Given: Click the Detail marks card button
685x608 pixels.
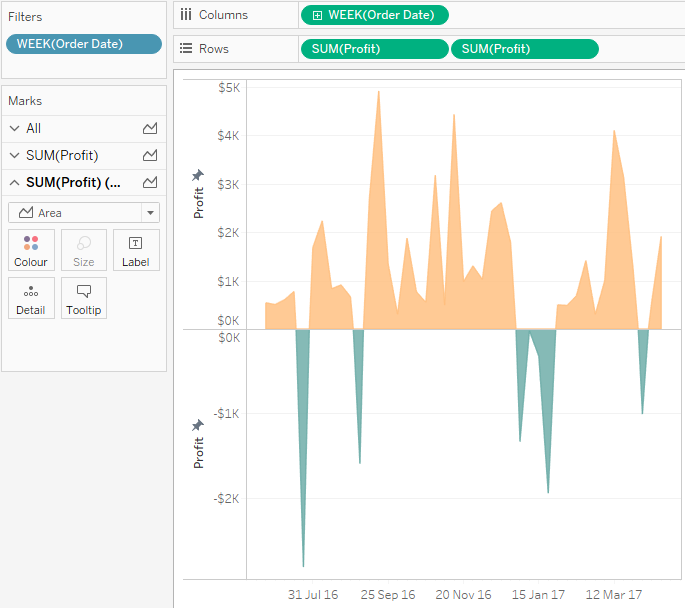Looking at the screenshot, I should (31, 298).
